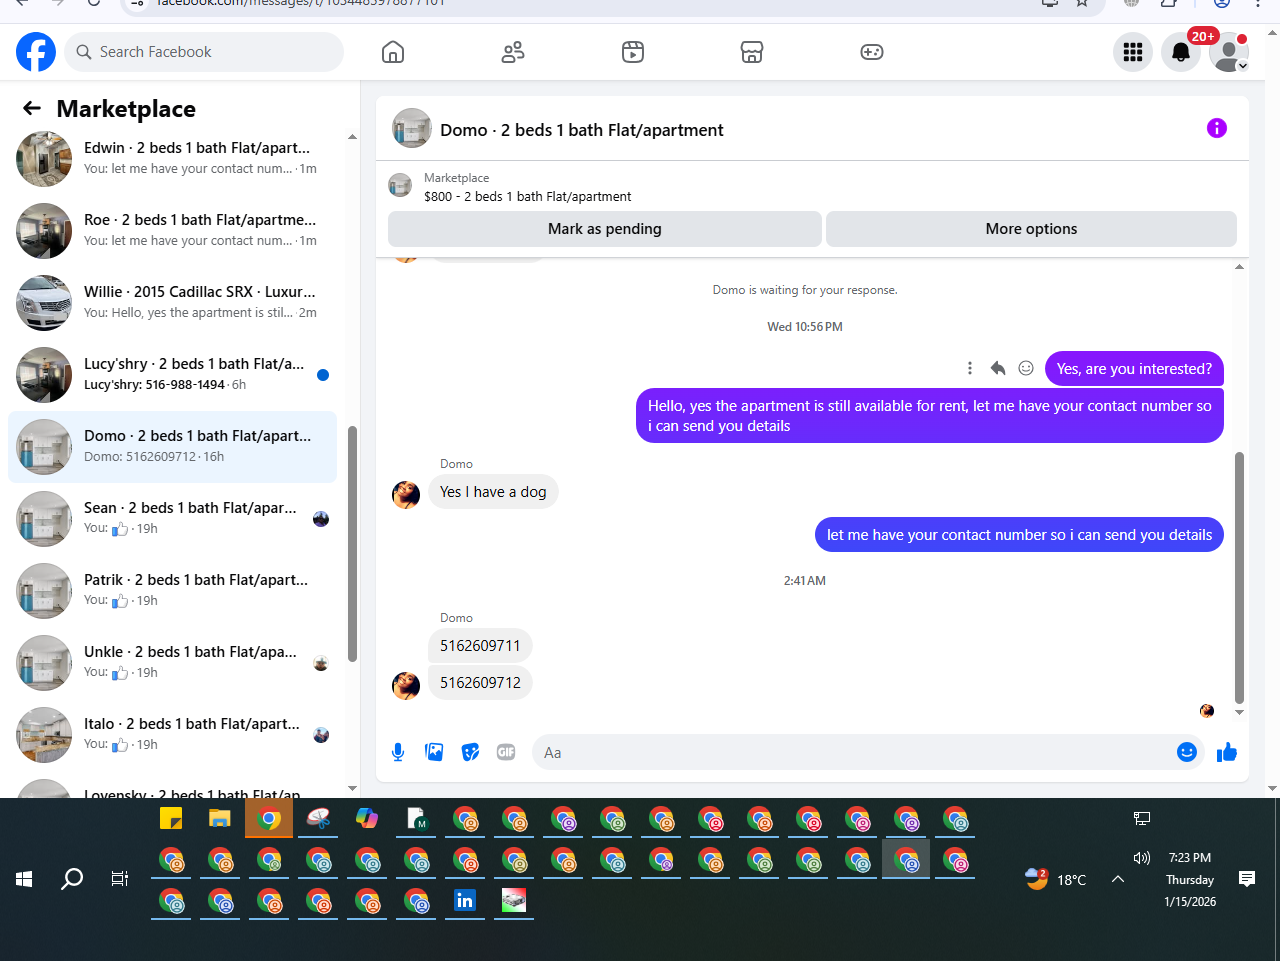Open weather widget showing 18°C
This screenshot has height=961, width=1280.
pos(1056,879)
